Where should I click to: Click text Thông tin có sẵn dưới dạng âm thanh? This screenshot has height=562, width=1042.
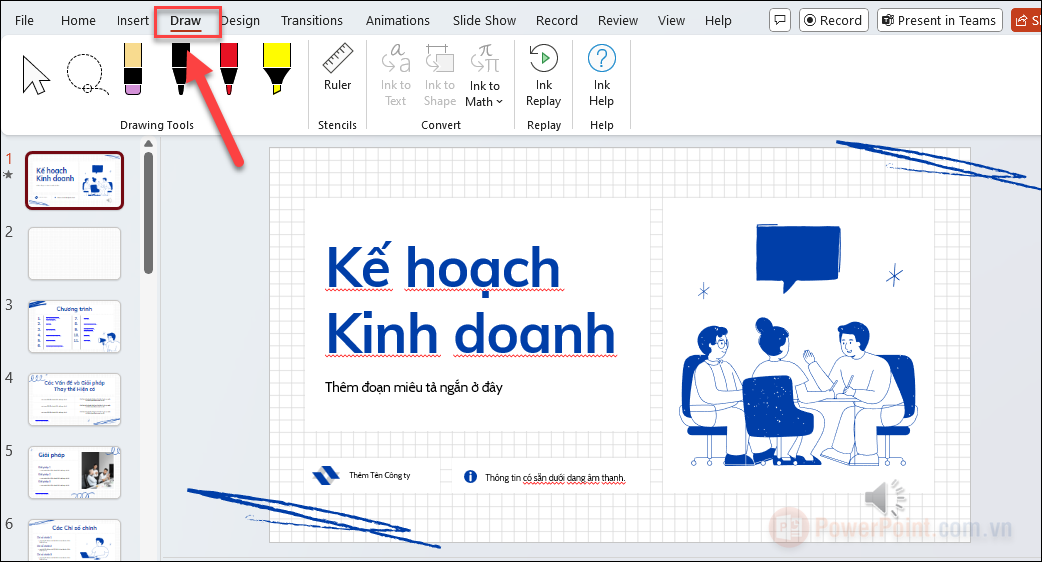[x=555, y=478]
